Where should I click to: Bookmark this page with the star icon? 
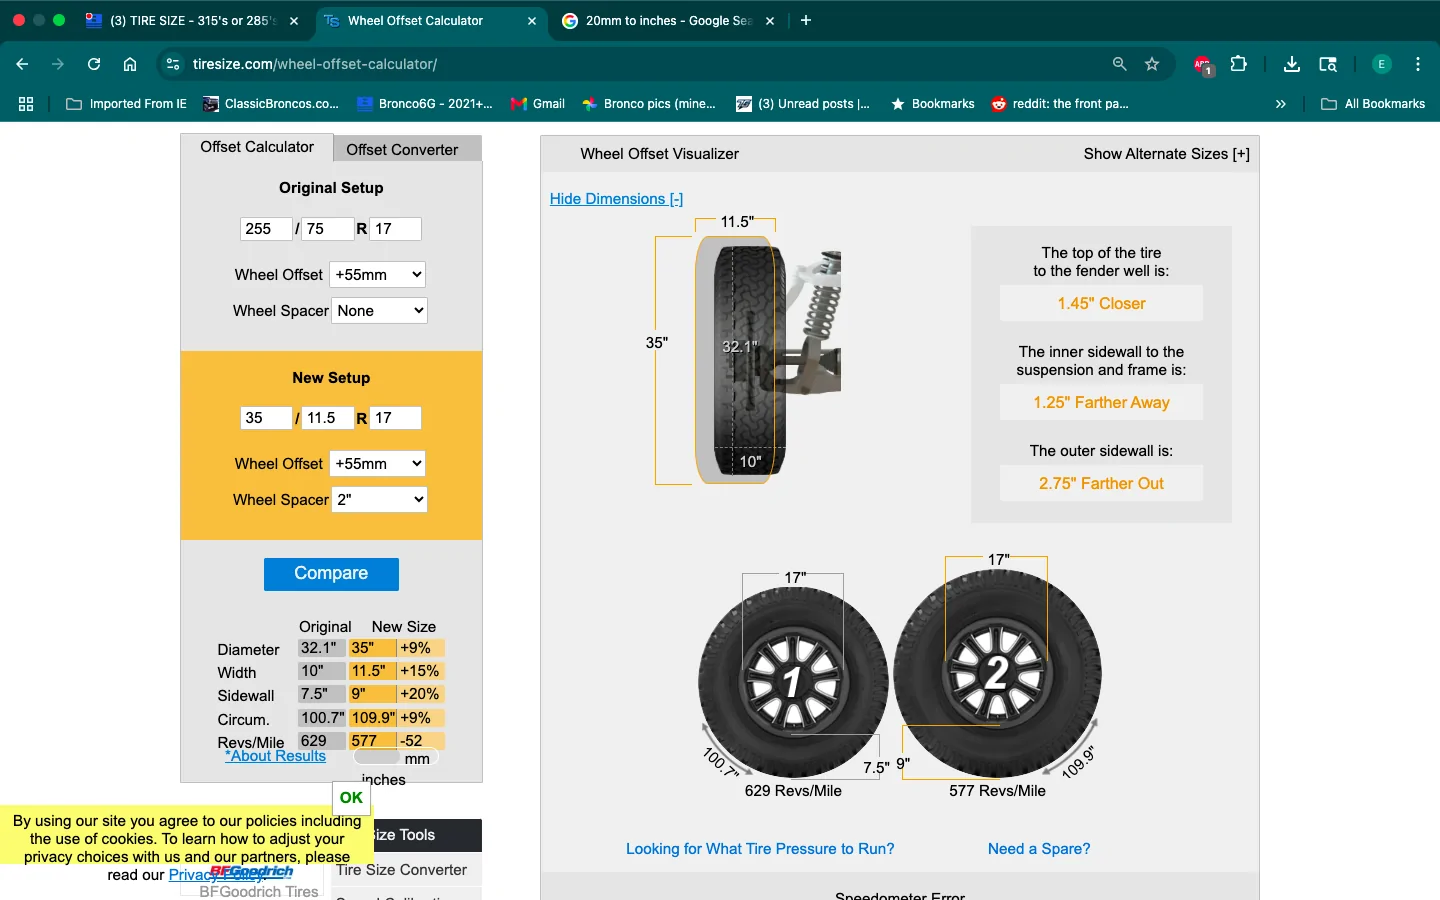pyautogui.click(x=1152, y=64)
